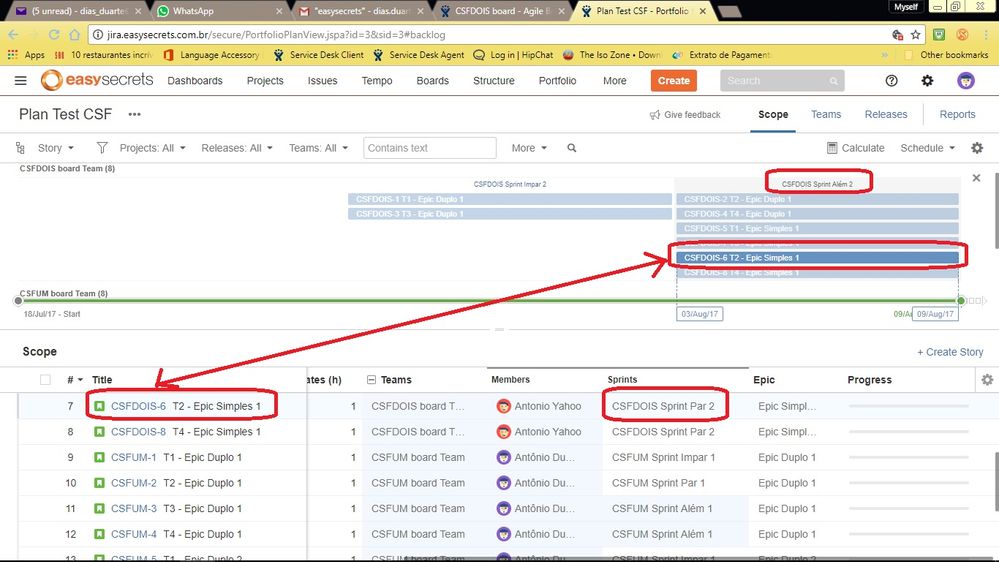Open the Tempo menu
The height and width of the screenshot is (562, 999).
click(x=377, y=81)
